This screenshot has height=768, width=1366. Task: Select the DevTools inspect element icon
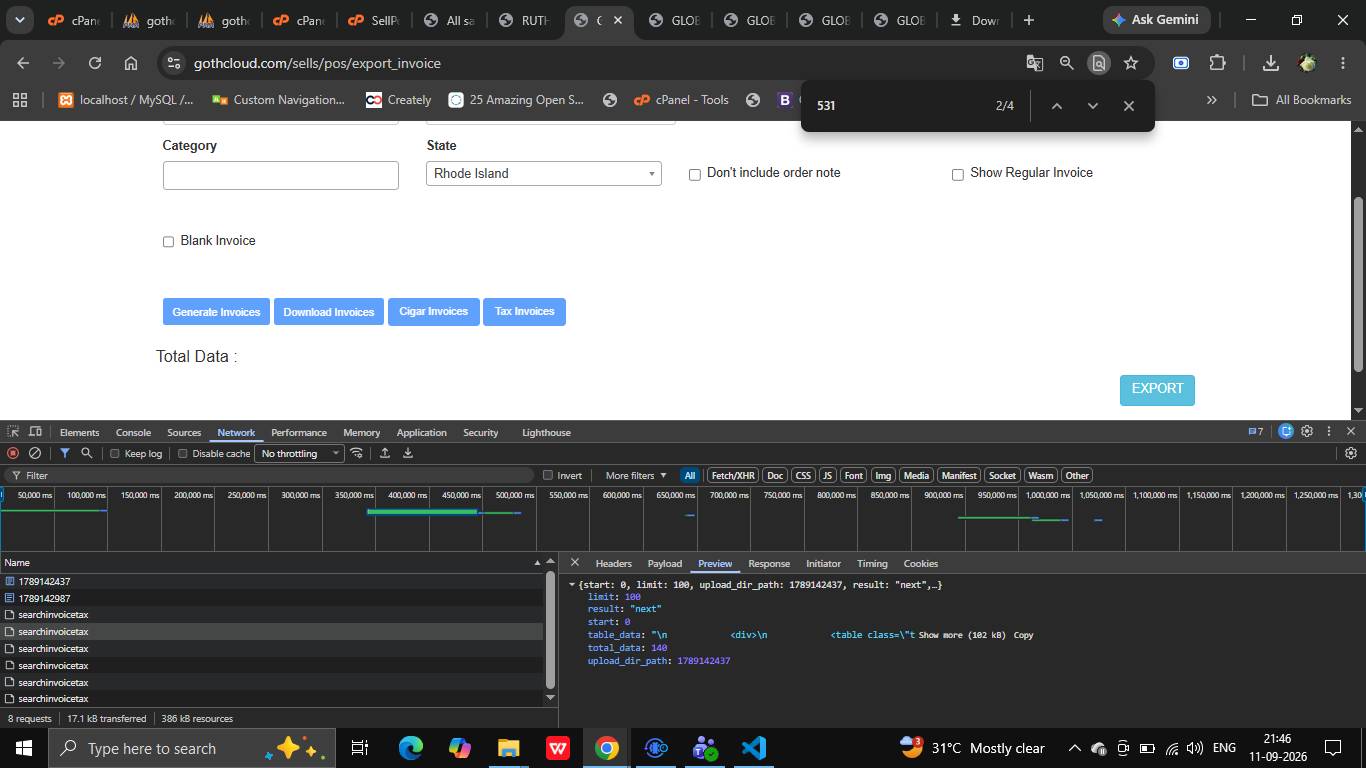tap(13, 432)
